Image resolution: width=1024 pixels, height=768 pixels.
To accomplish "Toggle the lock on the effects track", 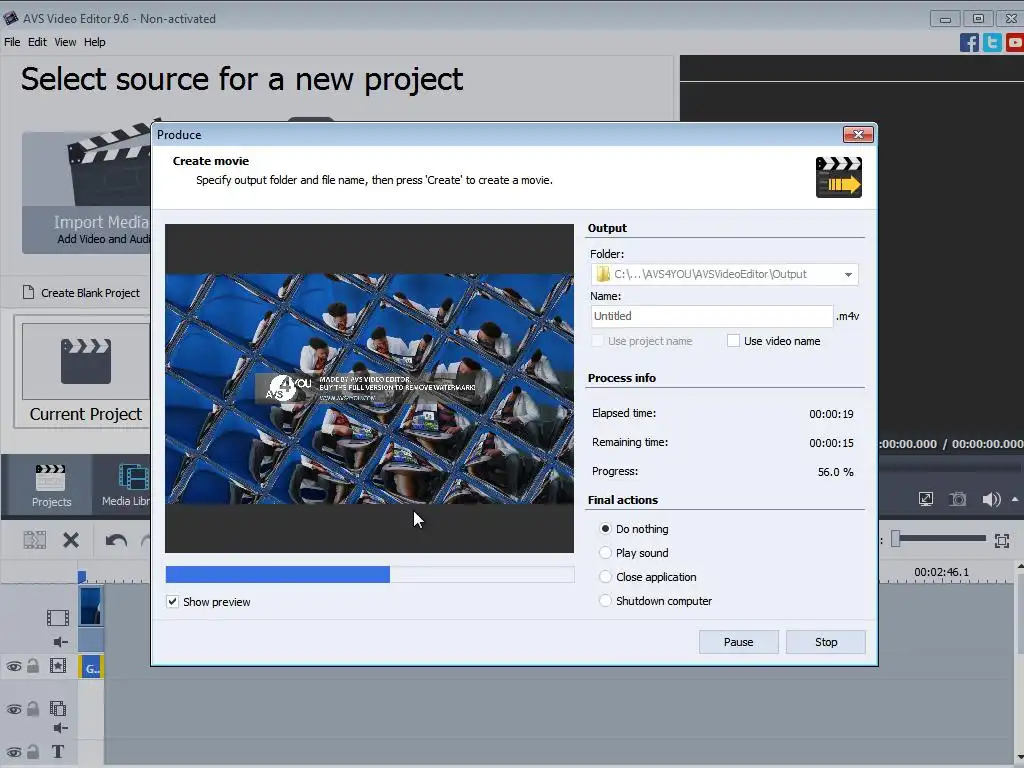I will coord(33,665).
